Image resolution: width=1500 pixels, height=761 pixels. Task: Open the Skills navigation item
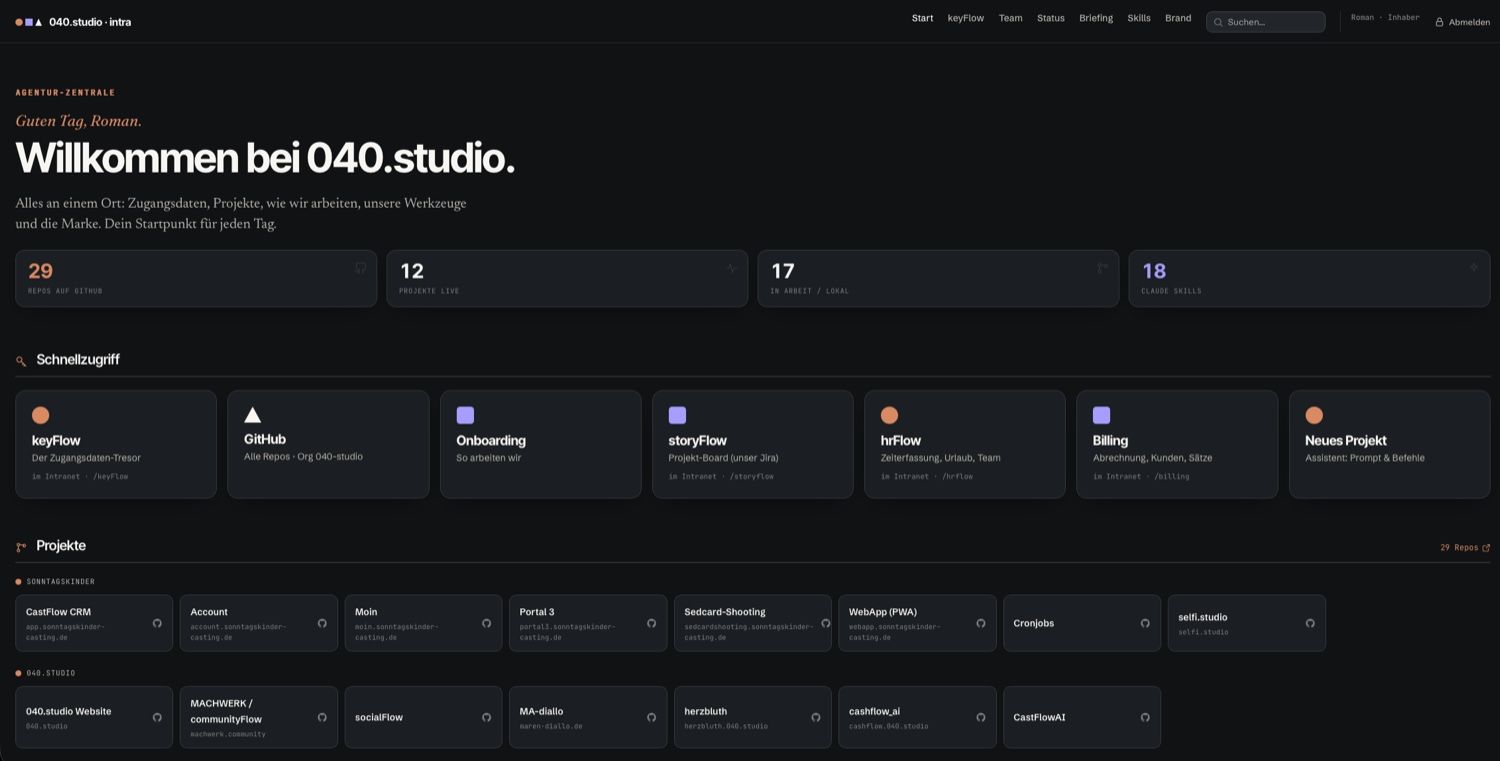tap(1139, 18)
